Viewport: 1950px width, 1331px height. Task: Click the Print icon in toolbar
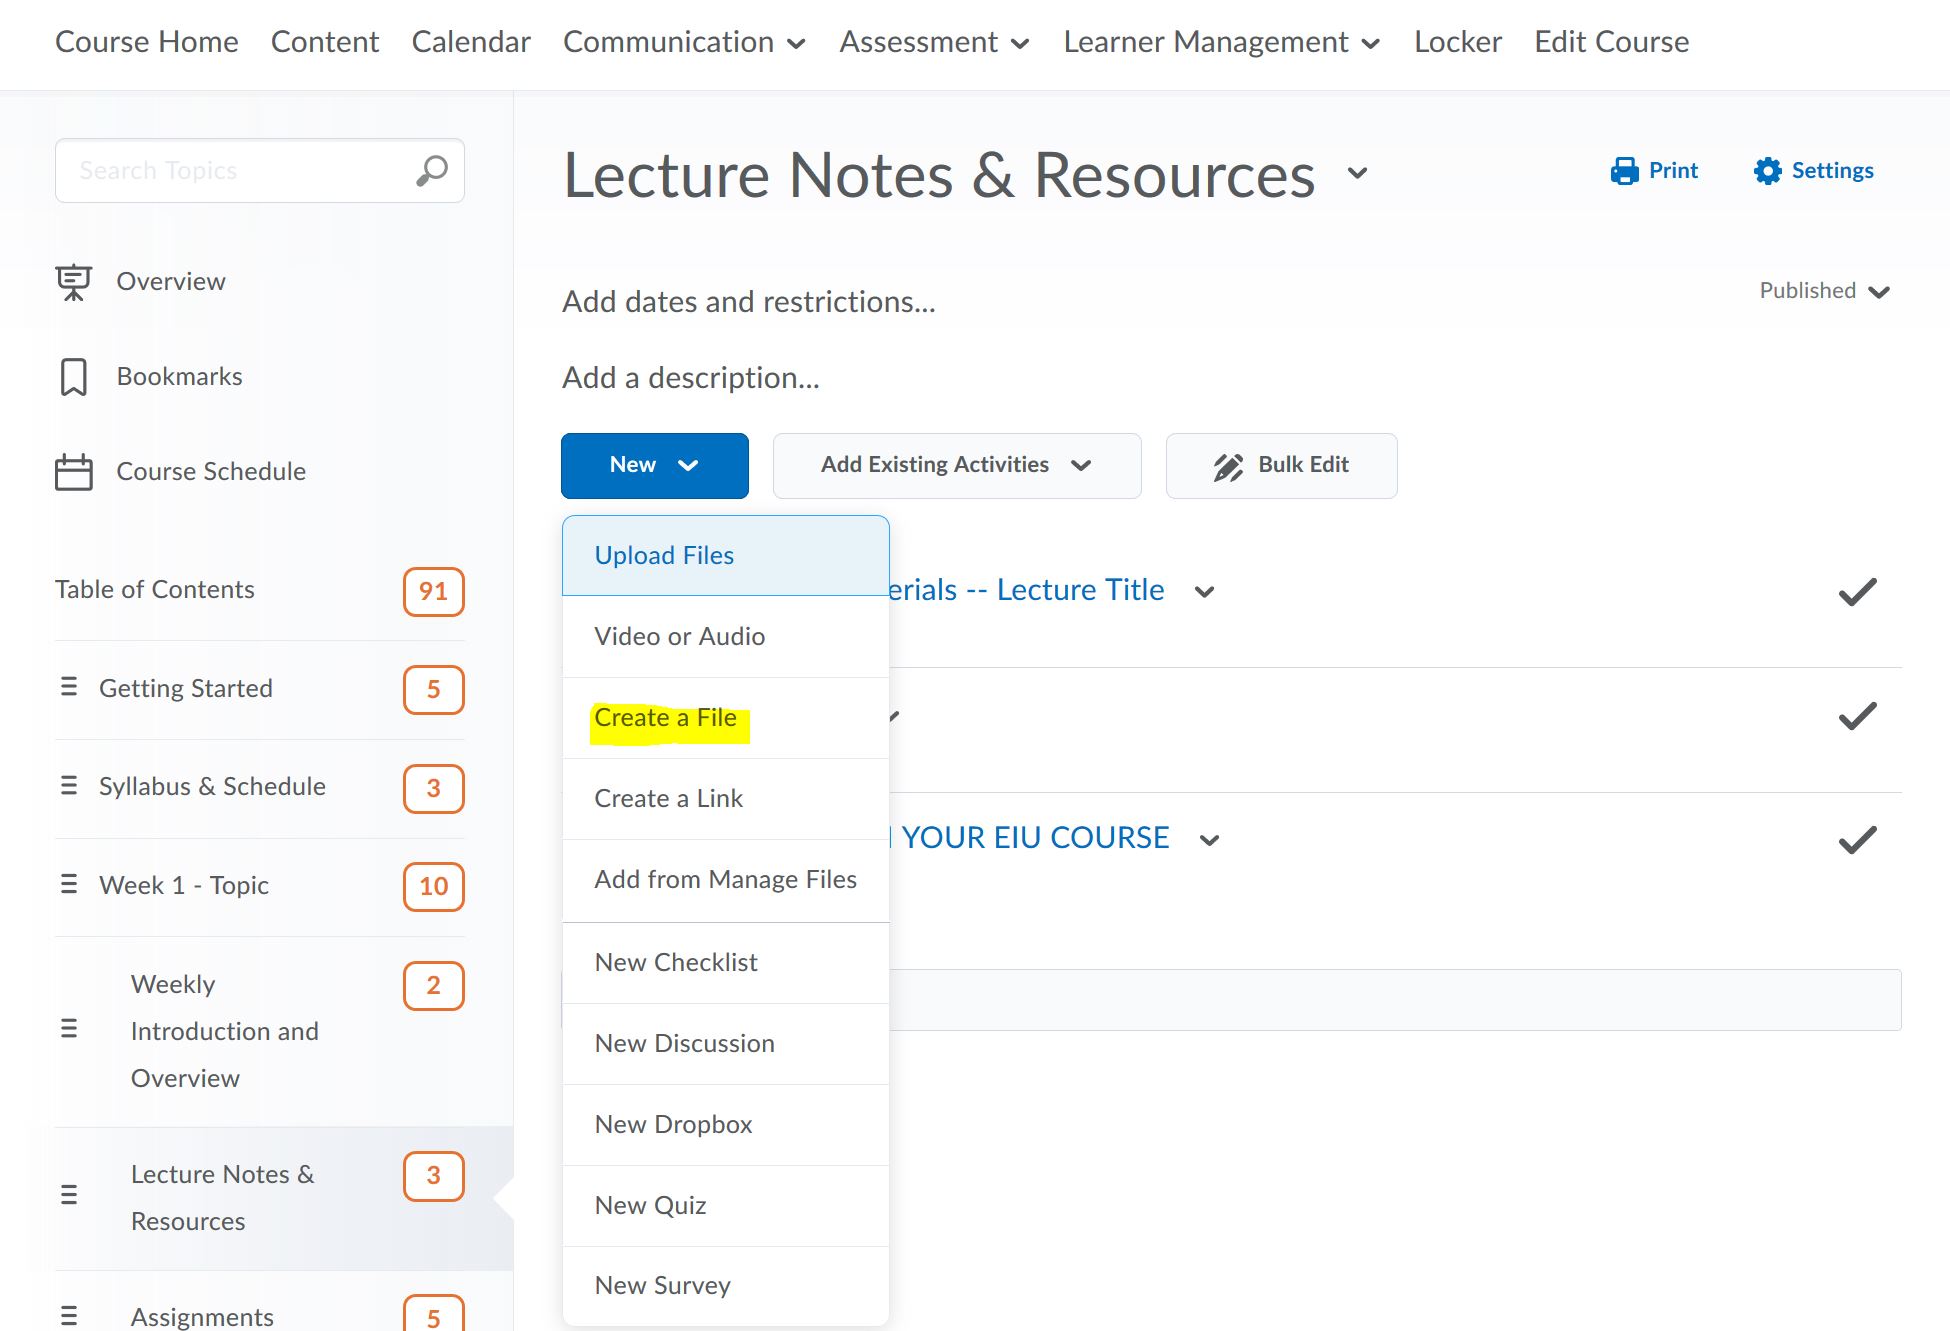1625,169
